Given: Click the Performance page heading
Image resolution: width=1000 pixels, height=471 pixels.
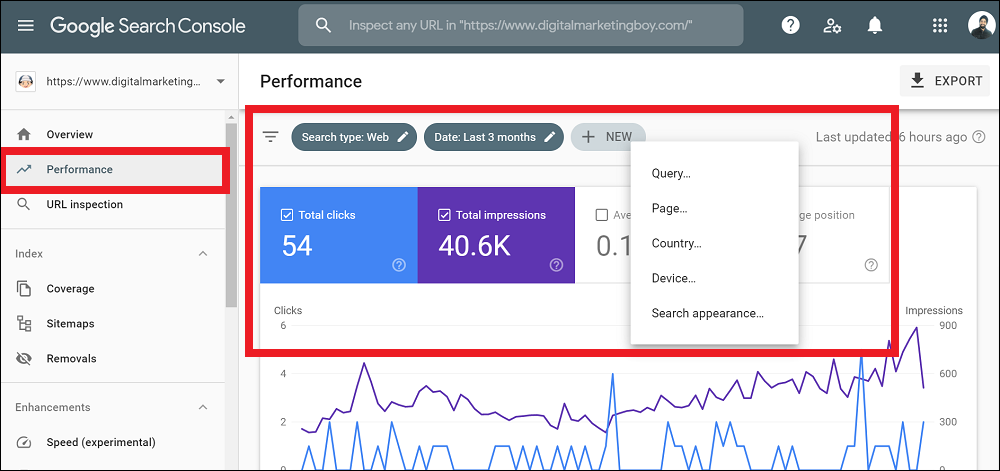Looking at the screenshot, I should pyautogui.click(x=311, y=82).
